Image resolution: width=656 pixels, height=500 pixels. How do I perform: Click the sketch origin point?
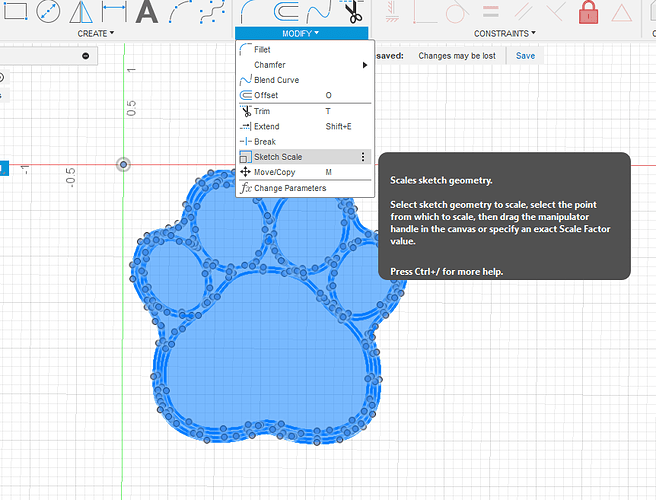point(123,164)
